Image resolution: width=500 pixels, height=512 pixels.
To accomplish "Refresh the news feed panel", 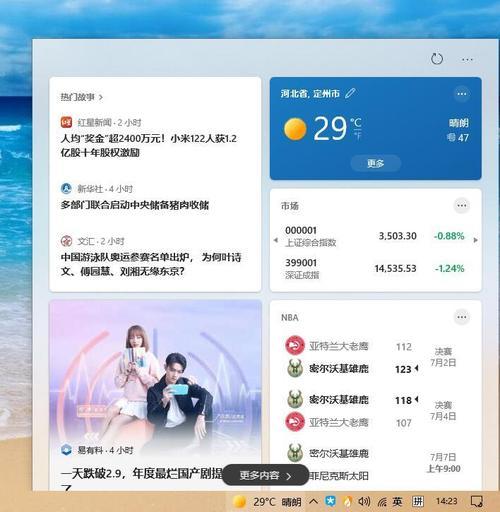I will click(437, 59).
